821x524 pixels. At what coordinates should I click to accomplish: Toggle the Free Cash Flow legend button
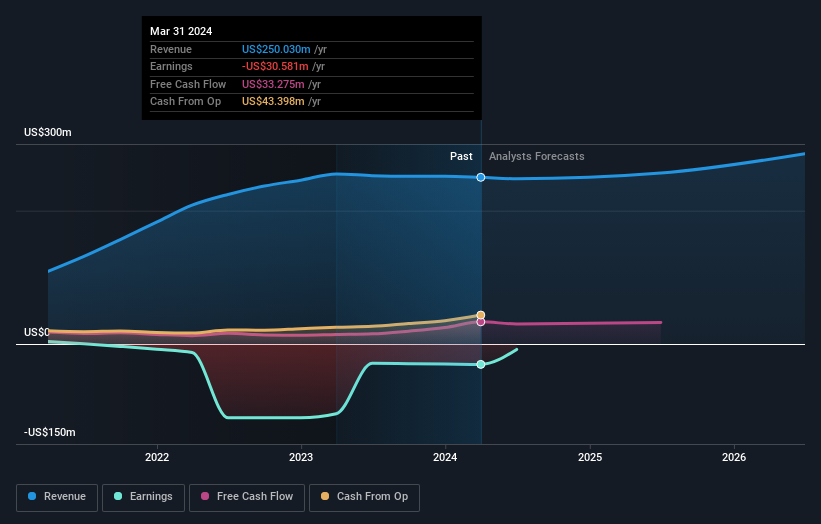tap(247, 497)
